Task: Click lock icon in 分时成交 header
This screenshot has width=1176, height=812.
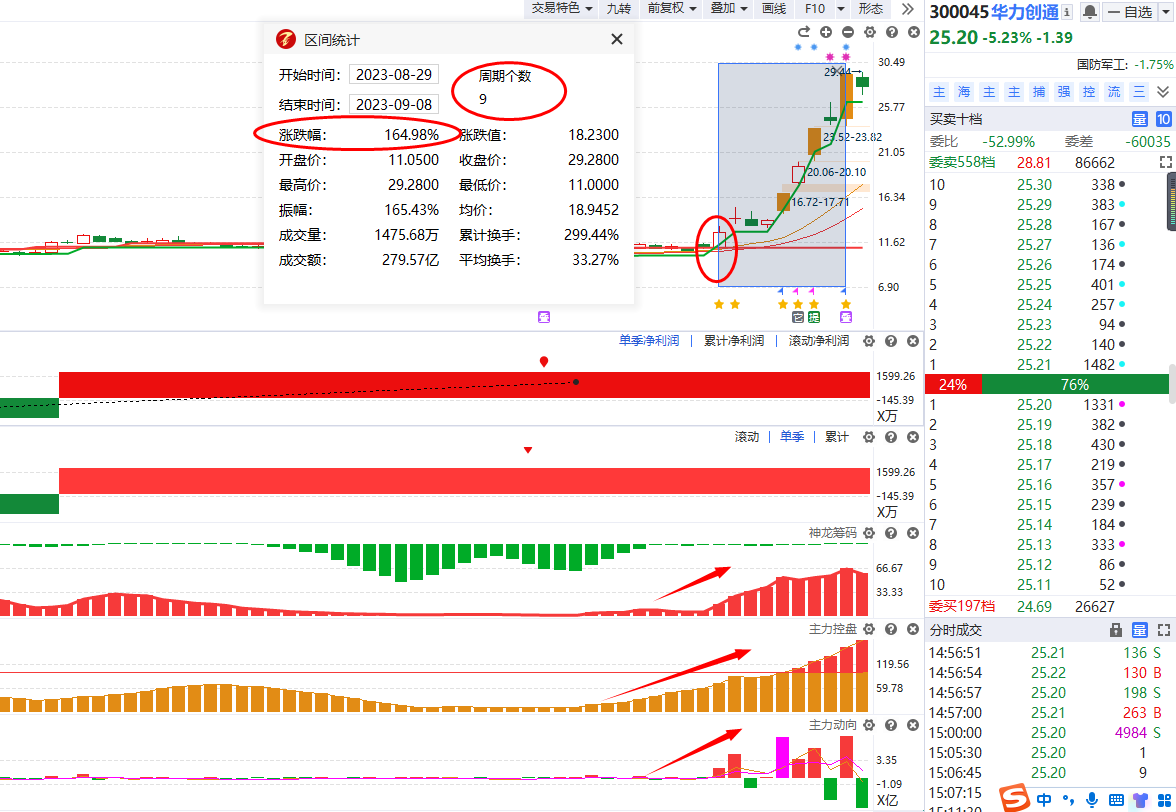Action: click(1115, 630)
